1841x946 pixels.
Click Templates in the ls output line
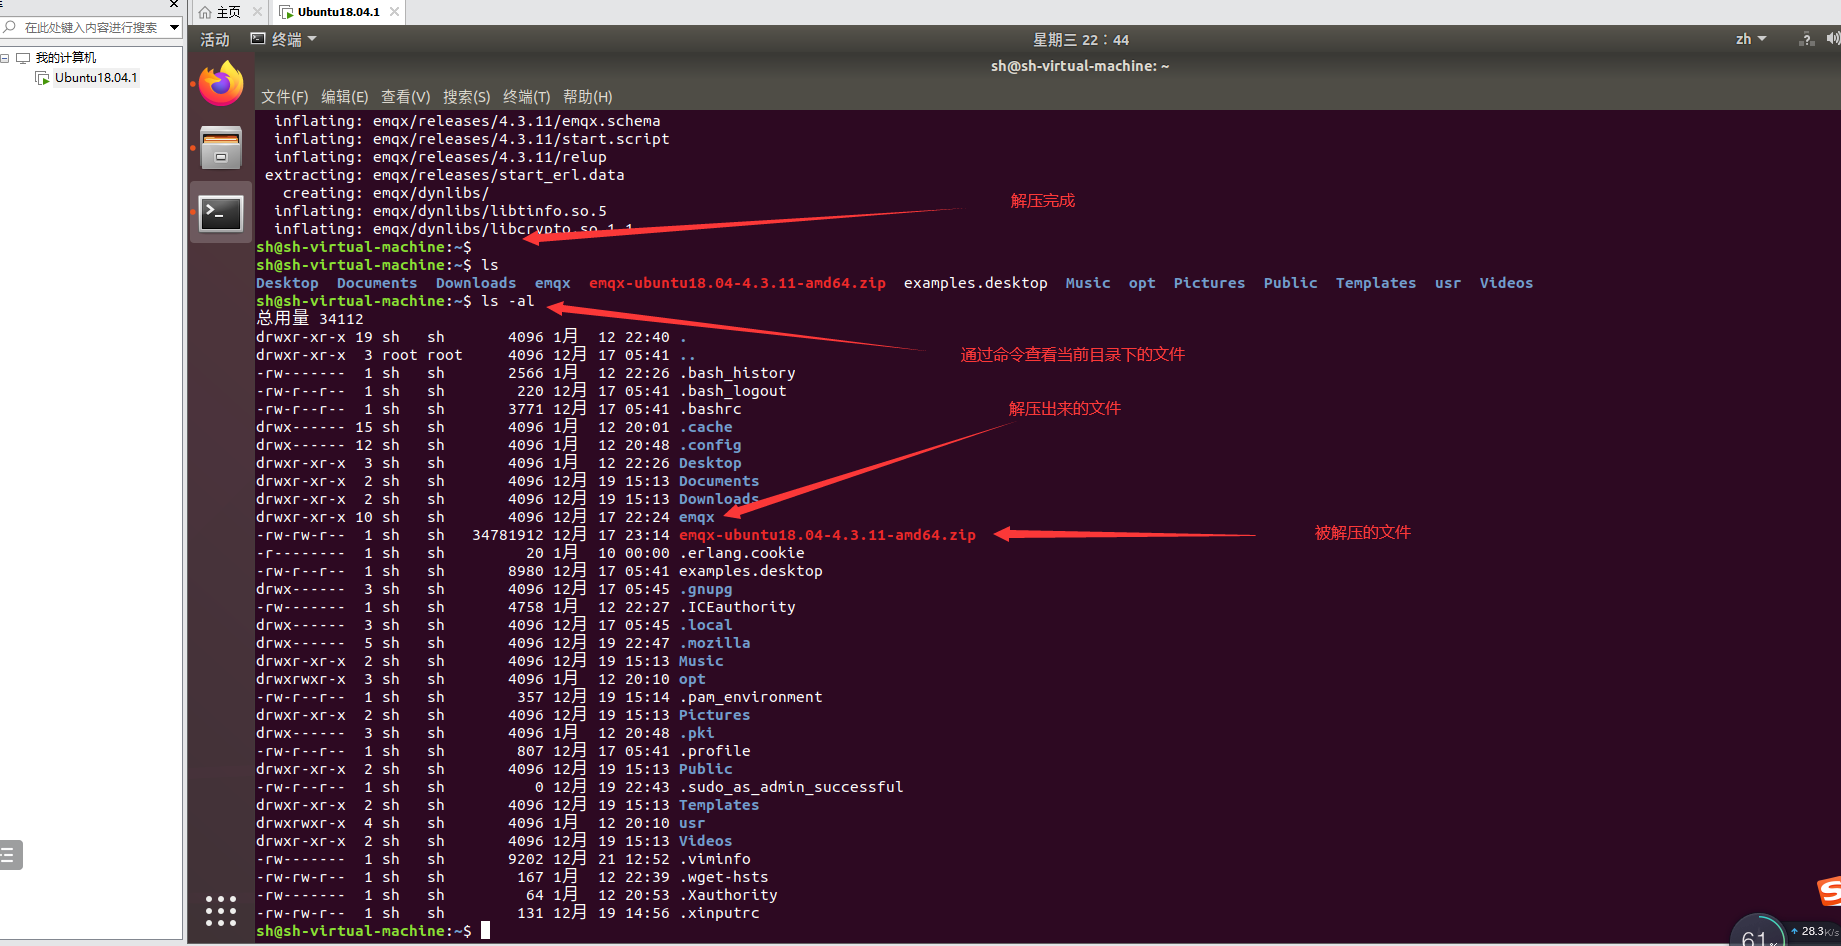point(1376,283)
